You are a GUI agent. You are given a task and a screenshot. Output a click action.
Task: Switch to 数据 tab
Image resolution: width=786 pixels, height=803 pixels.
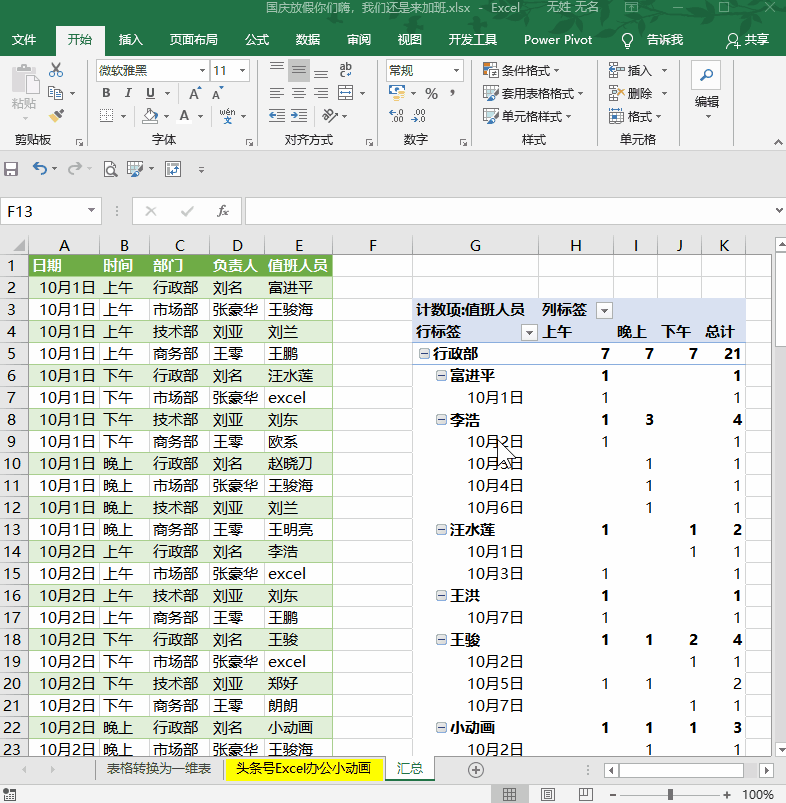(308, 40)
